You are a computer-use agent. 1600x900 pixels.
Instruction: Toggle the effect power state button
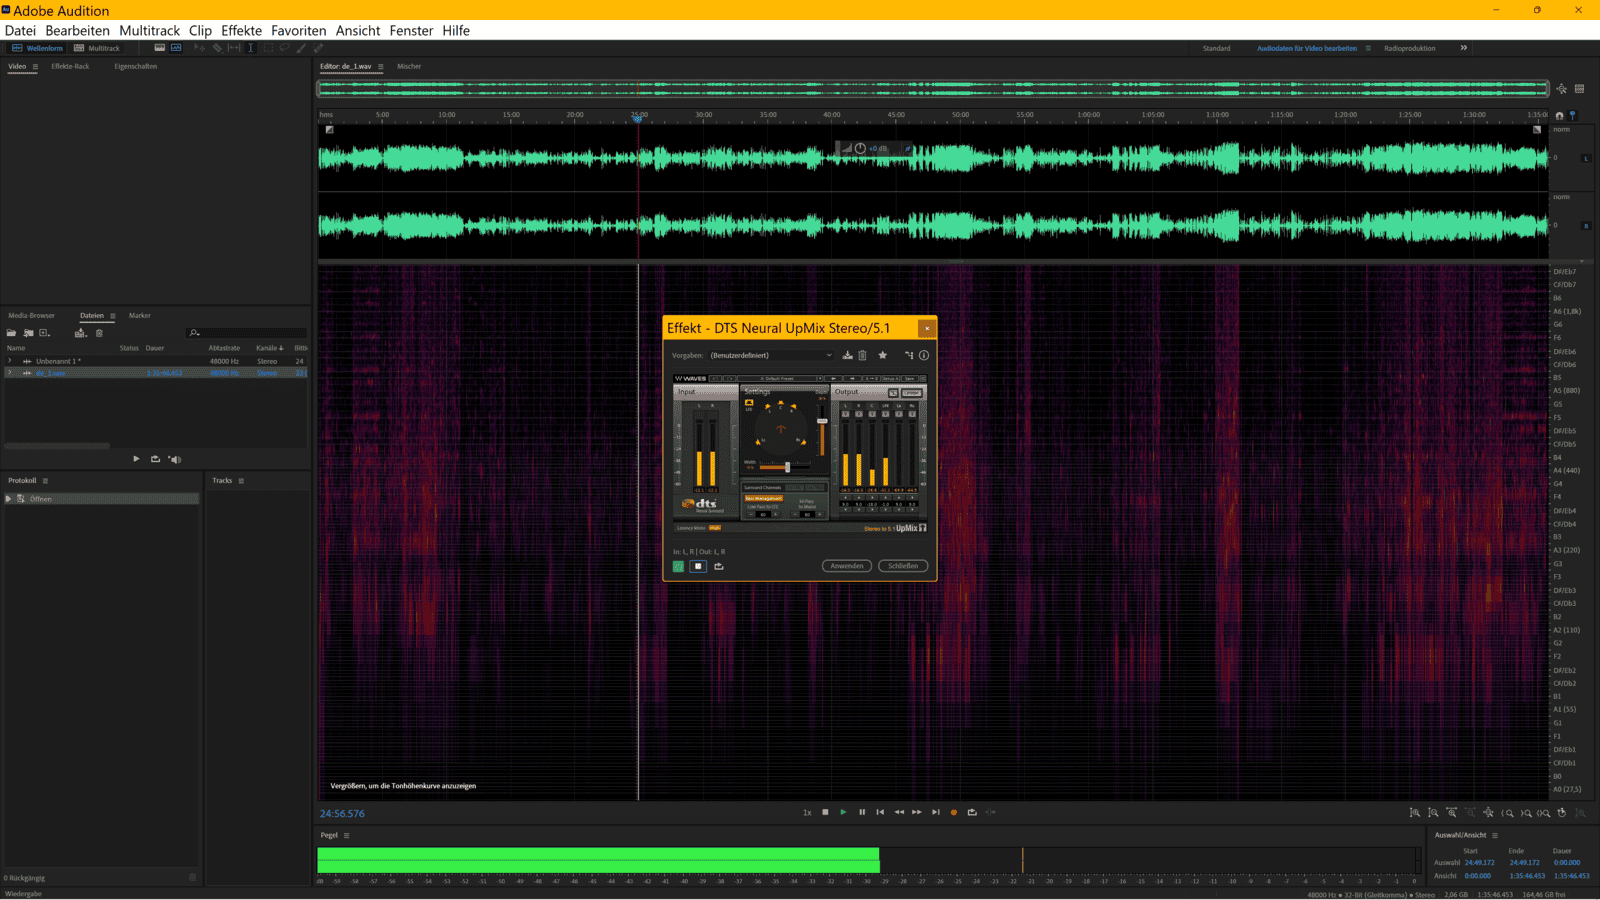click(678, 566)
